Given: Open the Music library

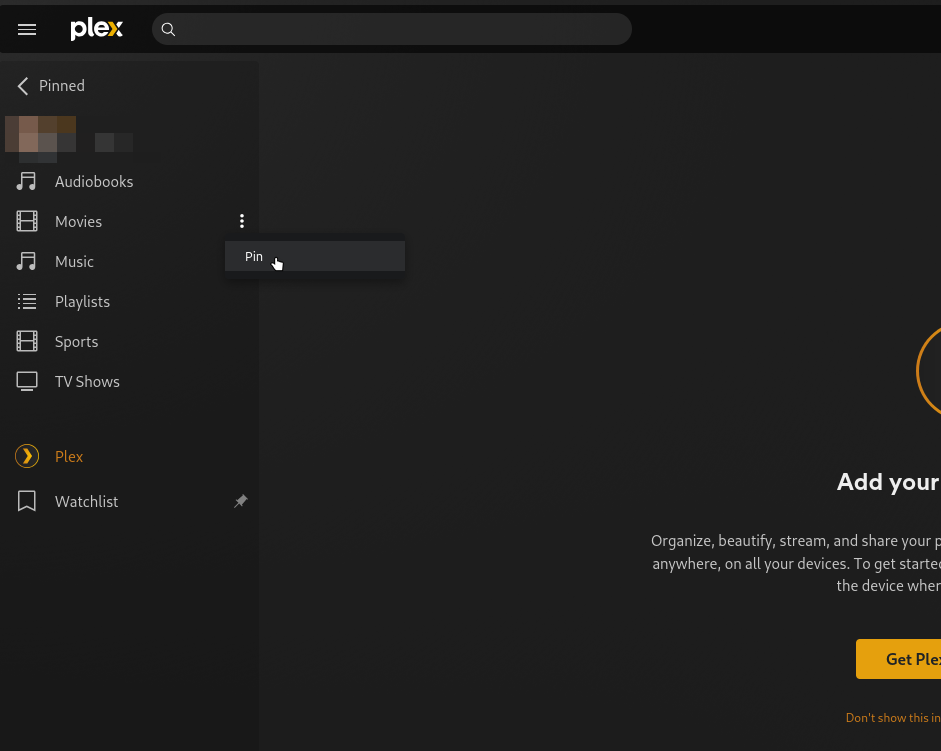Looking at the screenshot, I should [74, 261].
